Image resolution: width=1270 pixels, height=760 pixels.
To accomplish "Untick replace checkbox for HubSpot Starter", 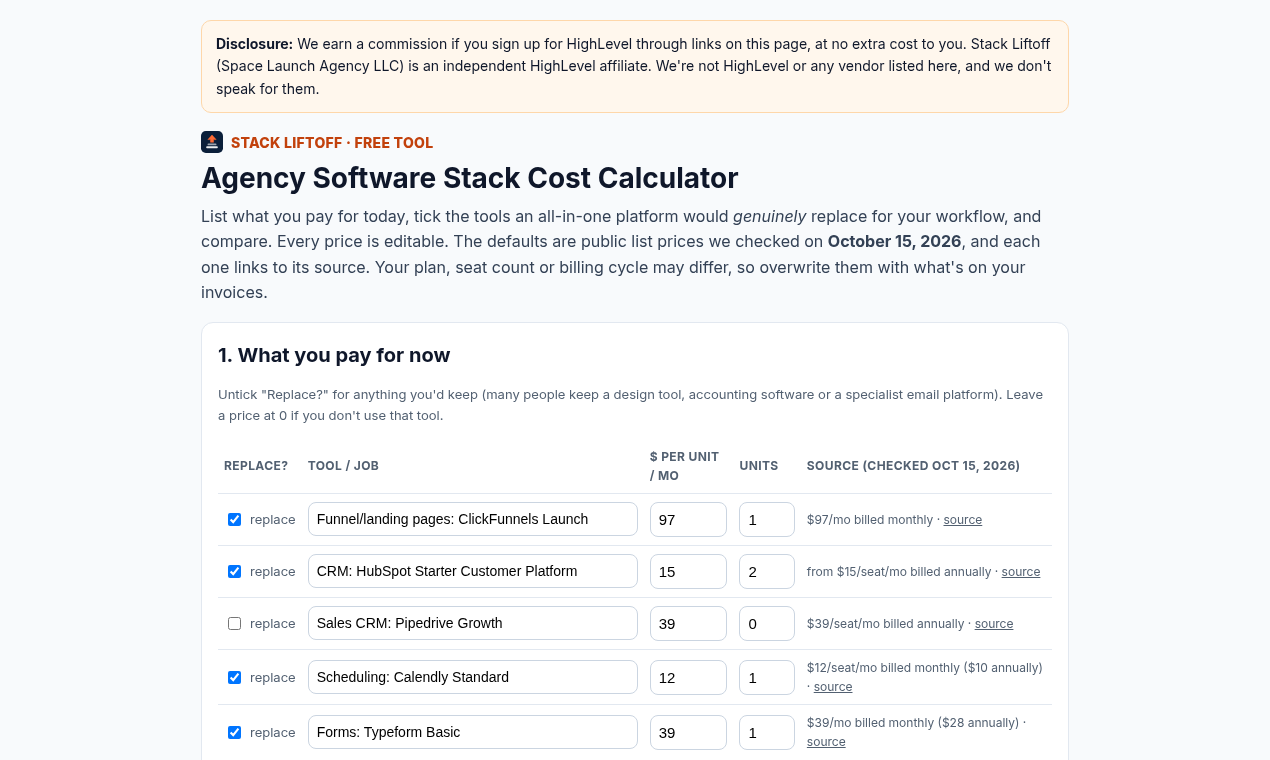I will click(235, 572).
